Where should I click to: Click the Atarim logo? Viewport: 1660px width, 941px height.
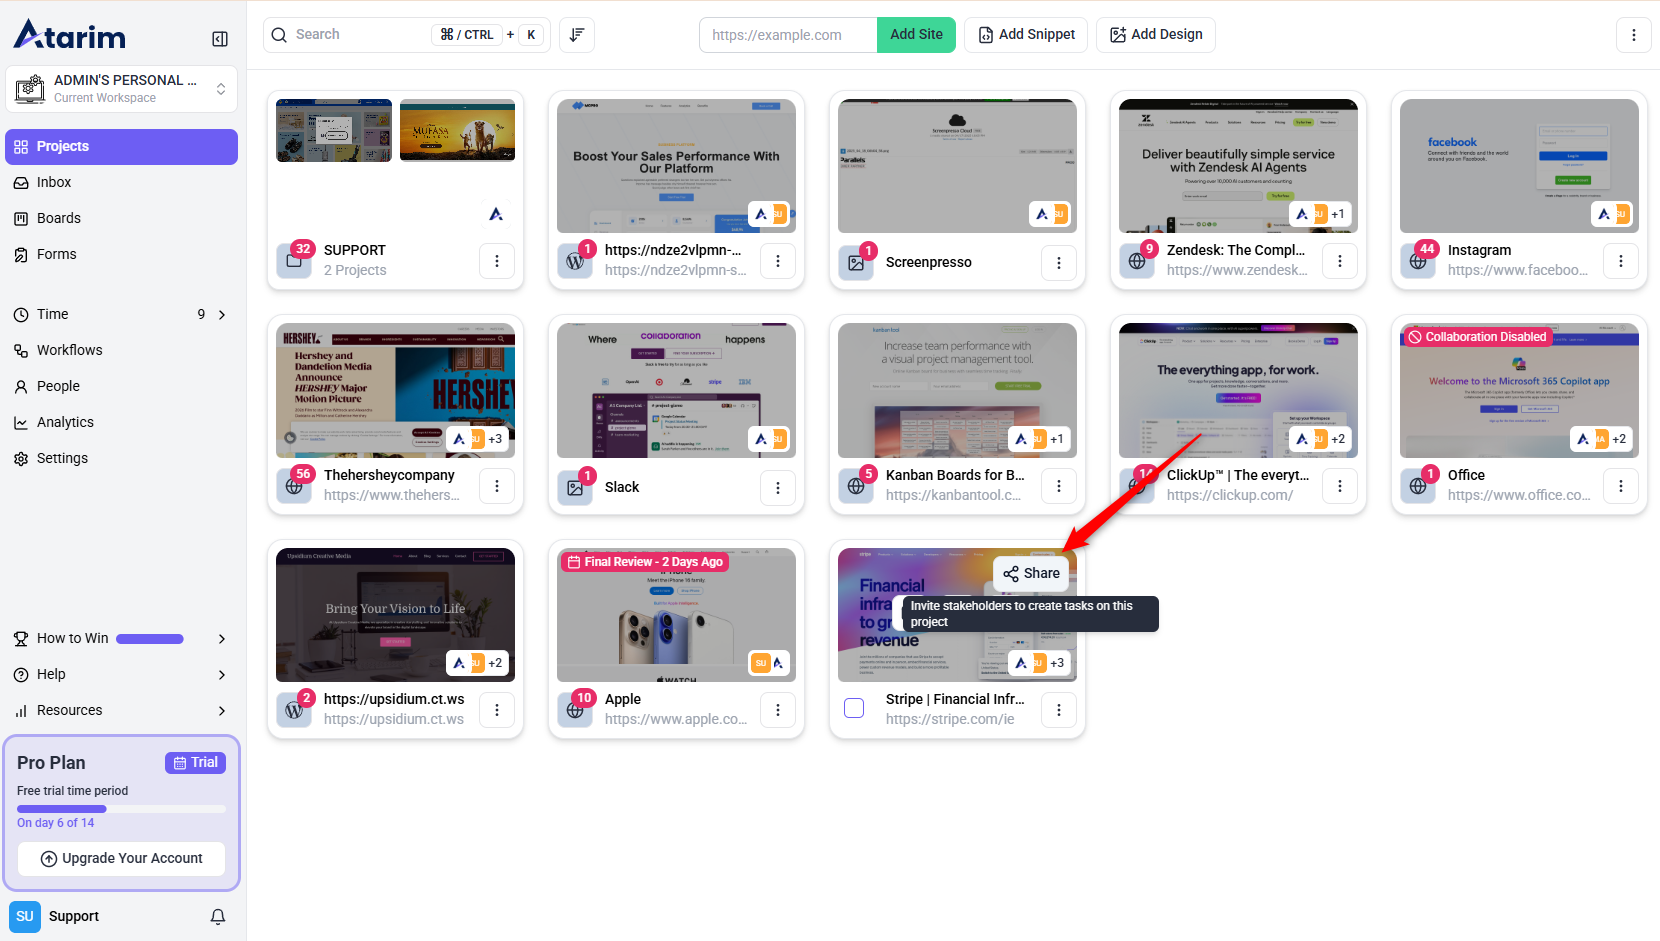tap(70, 35)
